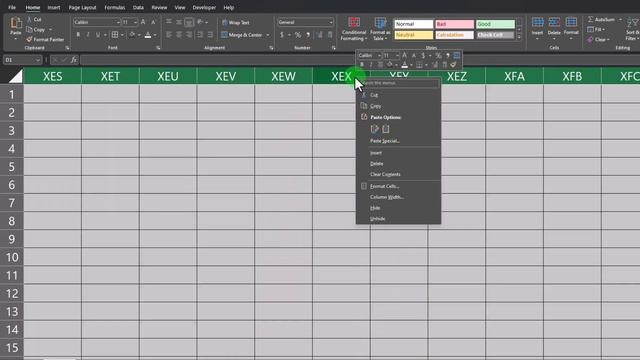
Task: Click the Paste icon in the Clipboard group
Action: tap(16, 22)
